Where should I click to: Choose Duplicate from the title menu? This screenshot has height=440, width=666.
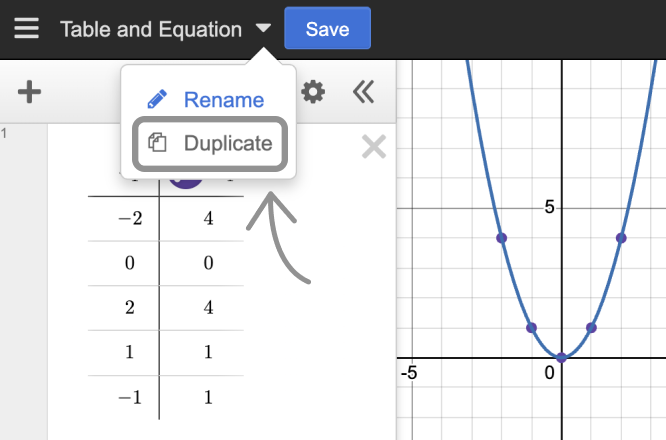(x=210, y=143)
